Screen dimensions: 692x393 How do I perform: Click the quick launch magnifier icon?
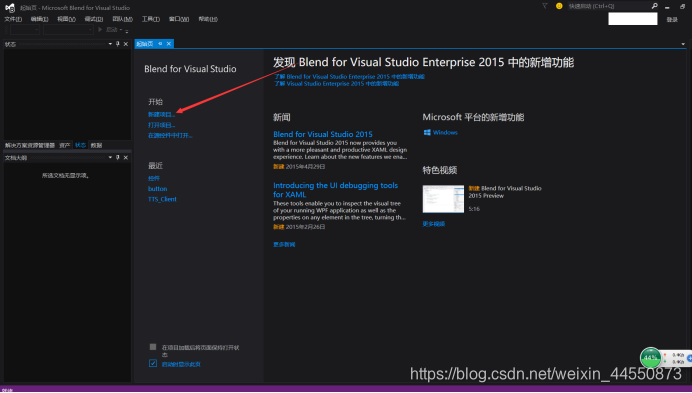coord(654,6)
